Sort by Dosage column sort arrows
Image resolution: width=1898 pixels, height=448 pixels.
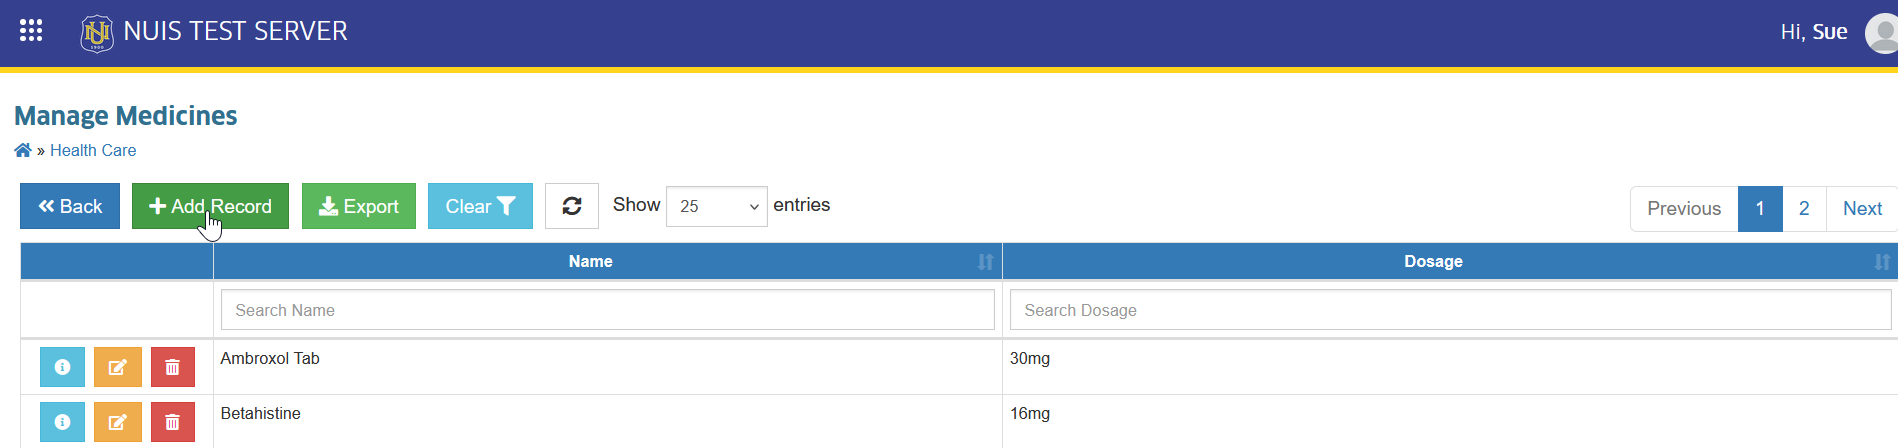click(x=1882, y=261)
